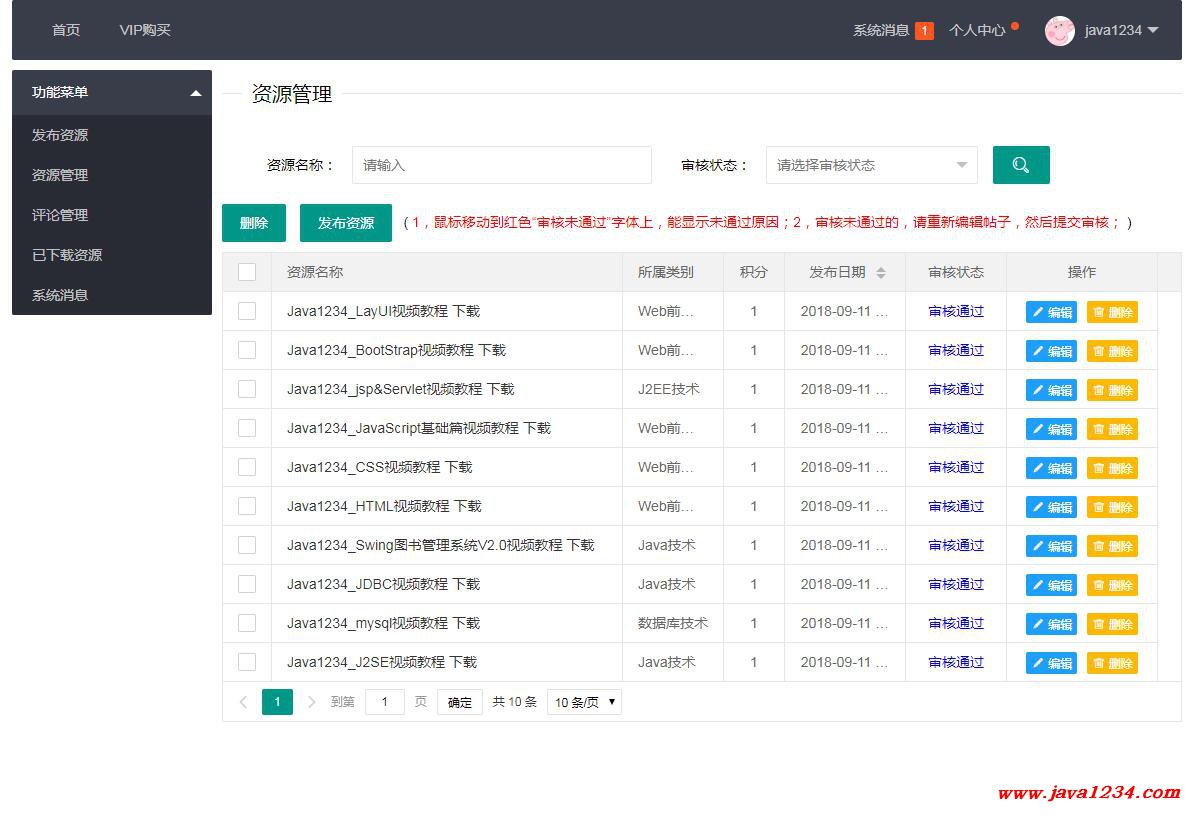This screenshot has height=816, width=1195.
Task: Edit the Java1234_JDBC视频教程 resource
Action: coord(1051,584)
